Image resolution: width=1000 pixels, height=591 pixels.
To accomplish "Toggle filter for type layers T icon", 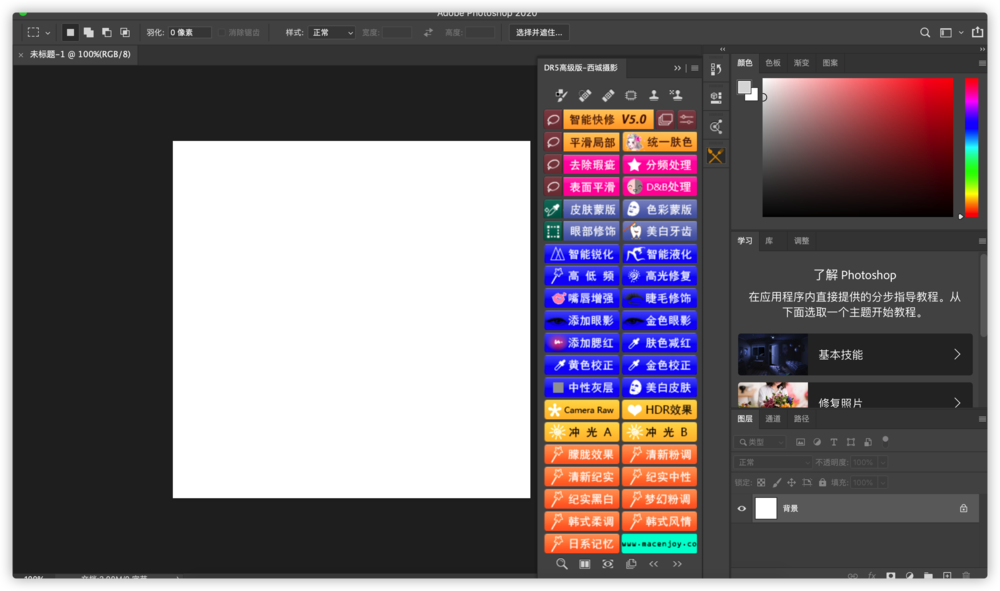I will coord(834,442).
